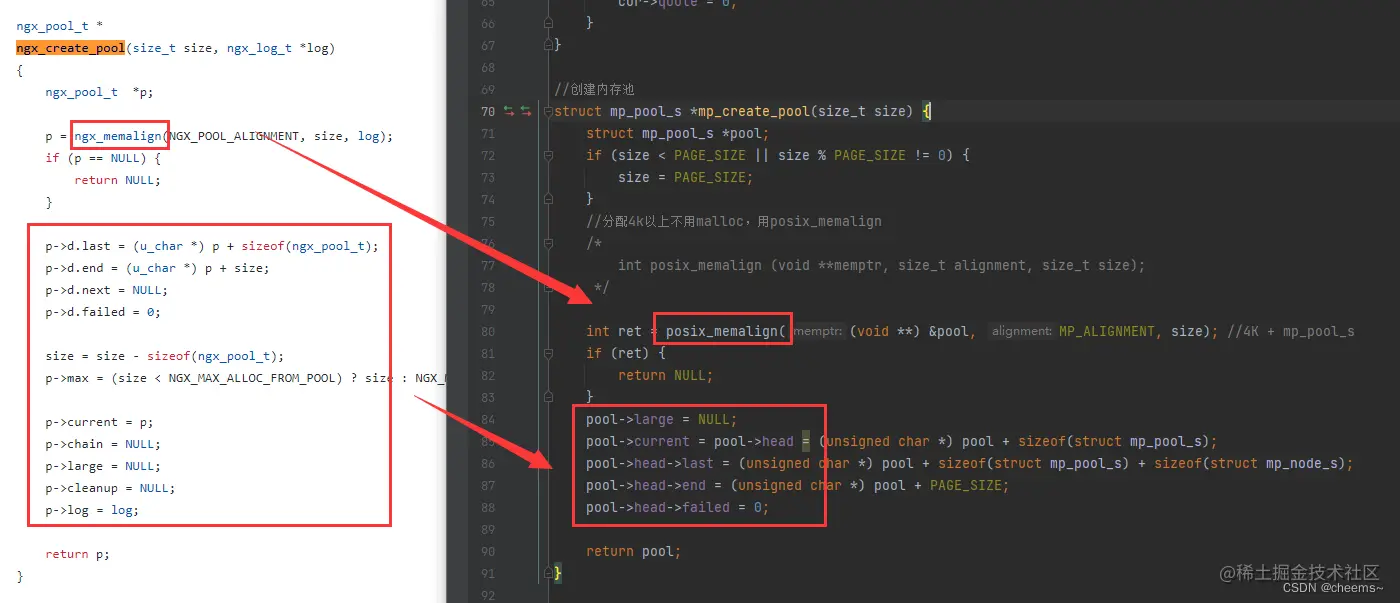Click 'return NULL;' on line 82
This screenshot has height=603, width=1400.
pyautogui.click(x=665, y=375)
